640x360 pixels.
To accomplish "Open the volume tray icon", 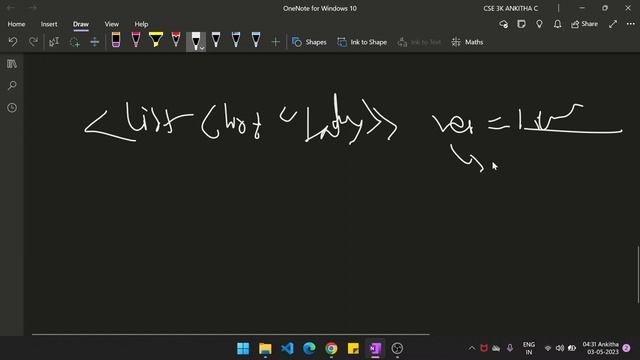I will click(x=560, y=348).
